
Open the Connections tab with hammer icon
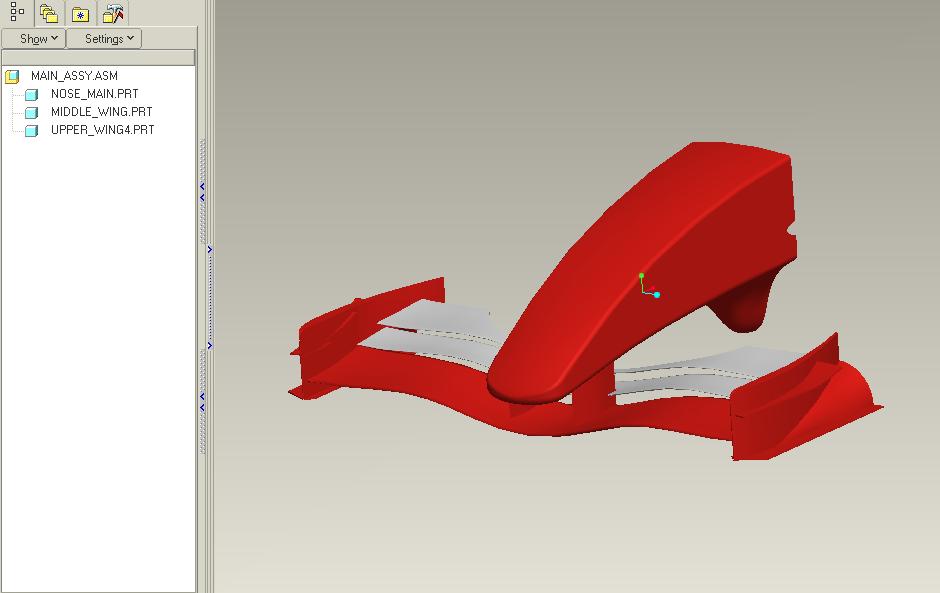[113, 13]
